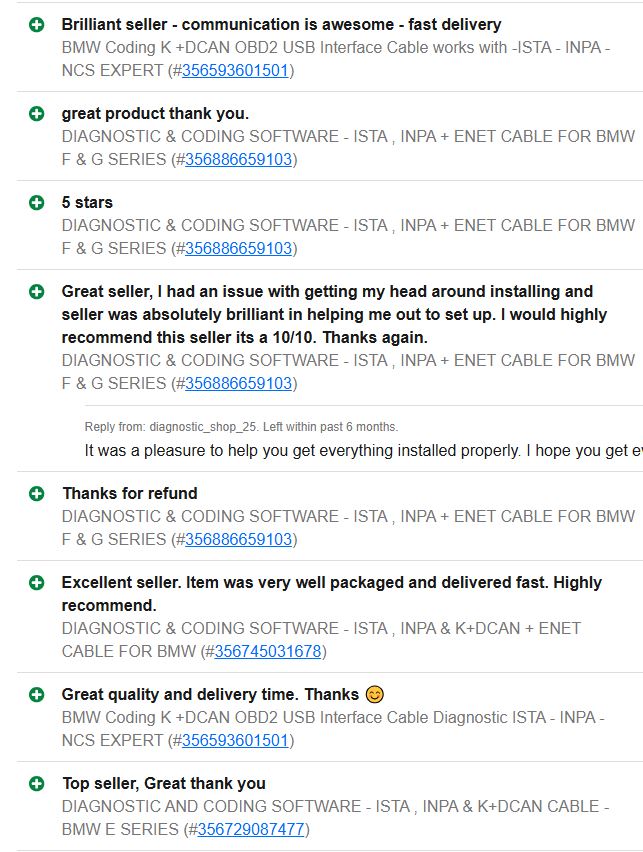Click green plus icon next to 'great product thank you'
This screenshot has height=852, width=643.
tap(36, 114)
